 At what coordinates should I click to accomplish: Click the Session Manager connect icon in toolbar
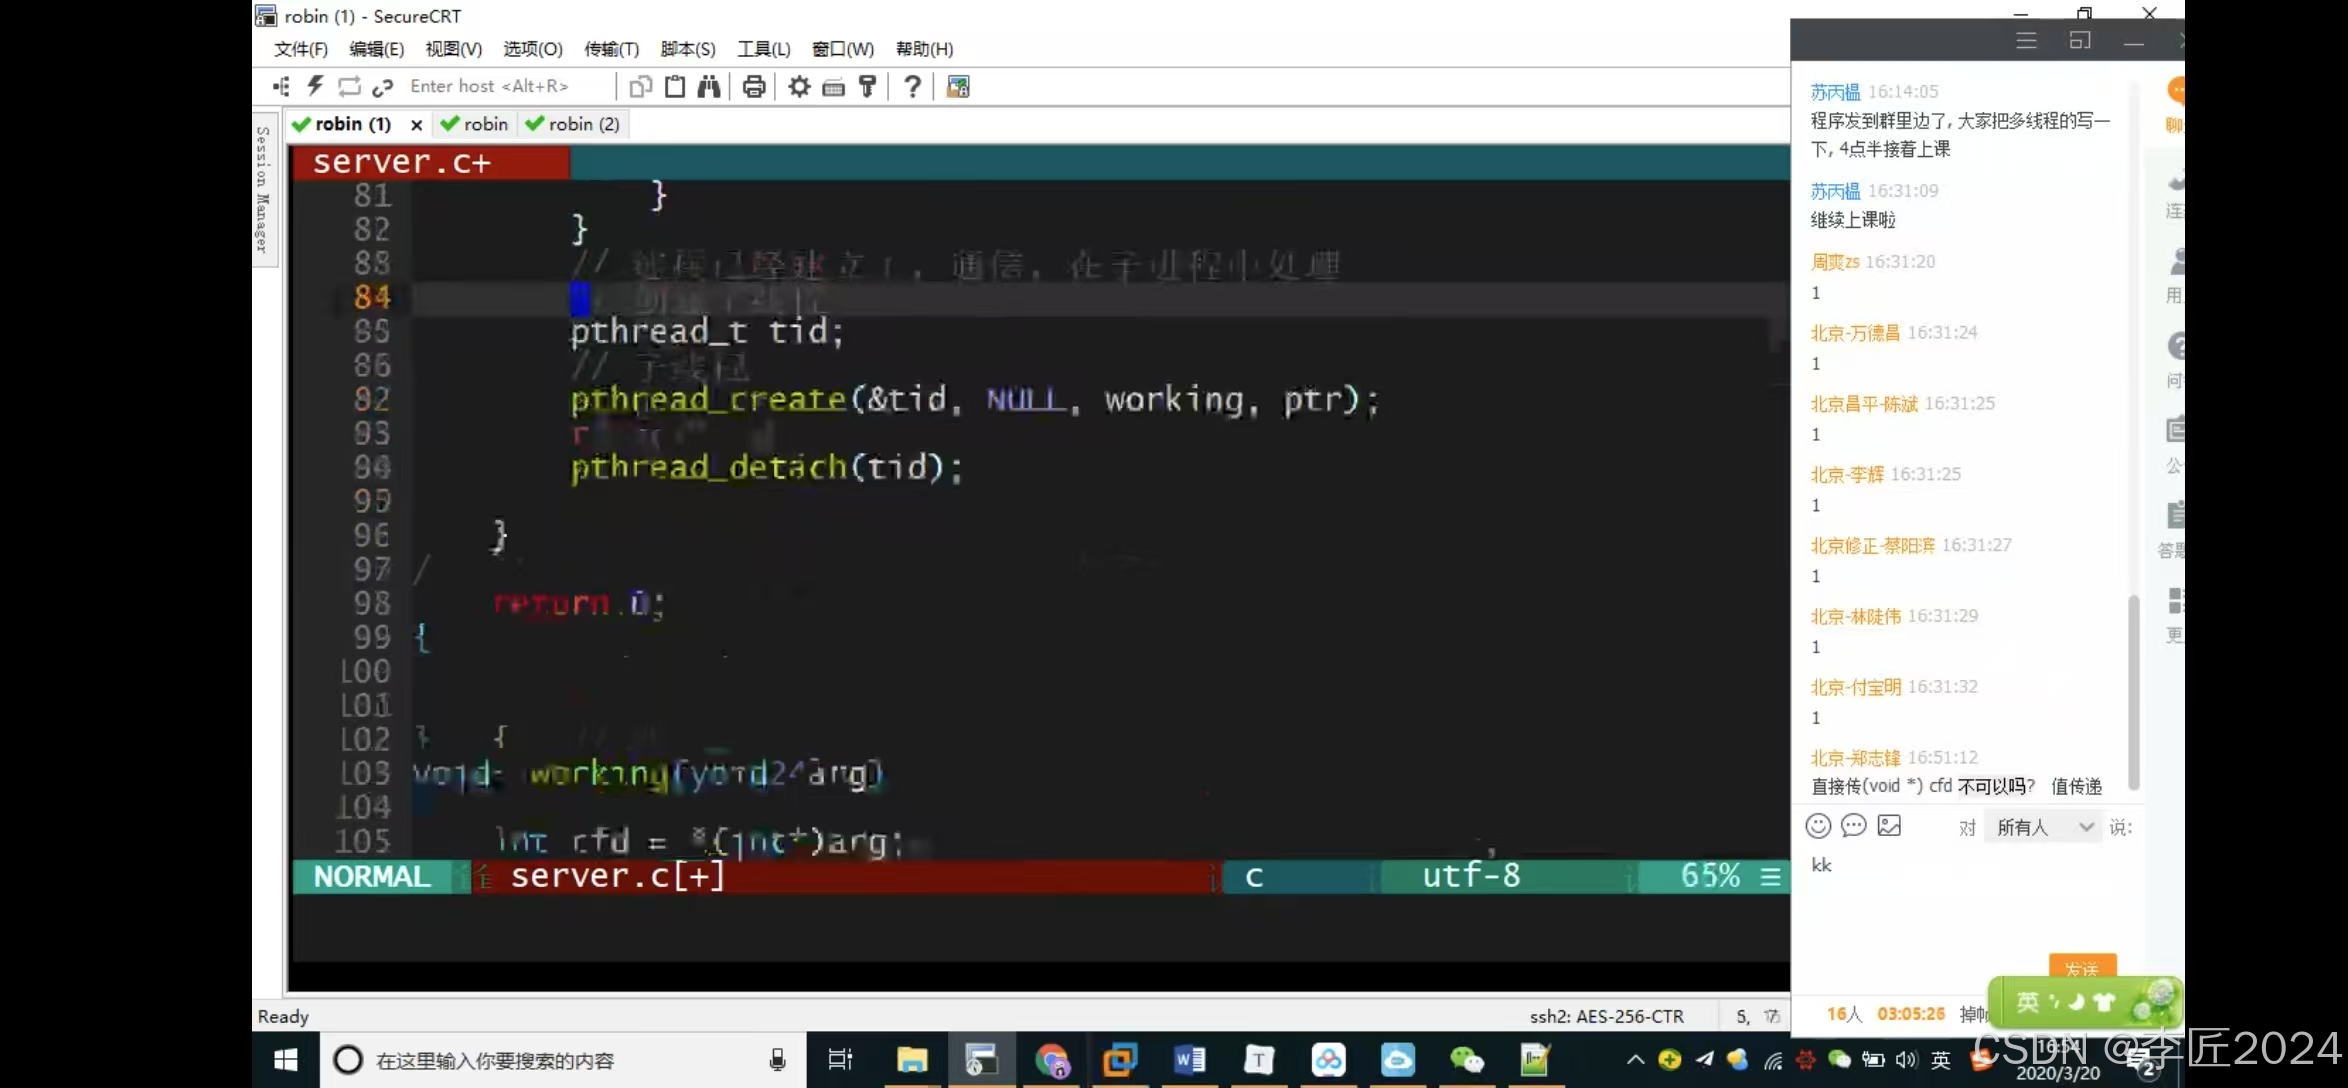281,86
